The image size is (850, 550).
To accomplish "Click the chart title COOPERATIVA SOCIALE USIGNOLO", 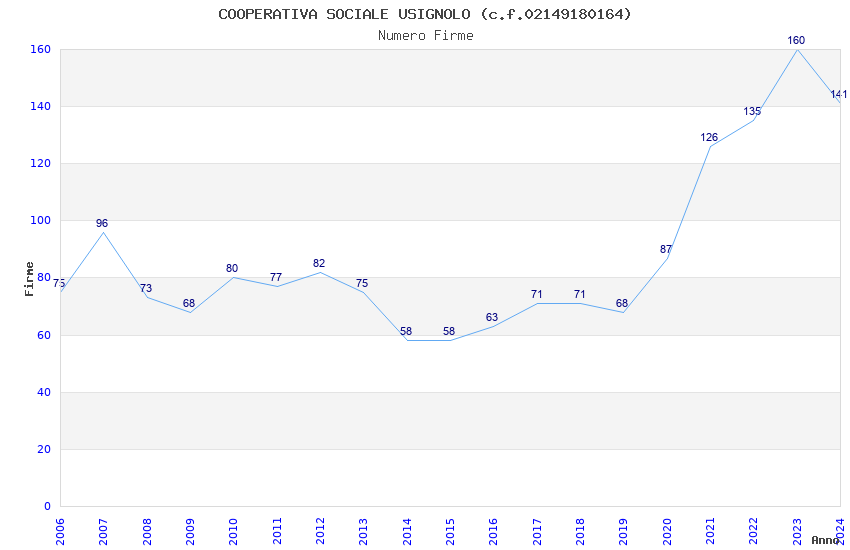I will pyautogui.click(x=344, y=14).
